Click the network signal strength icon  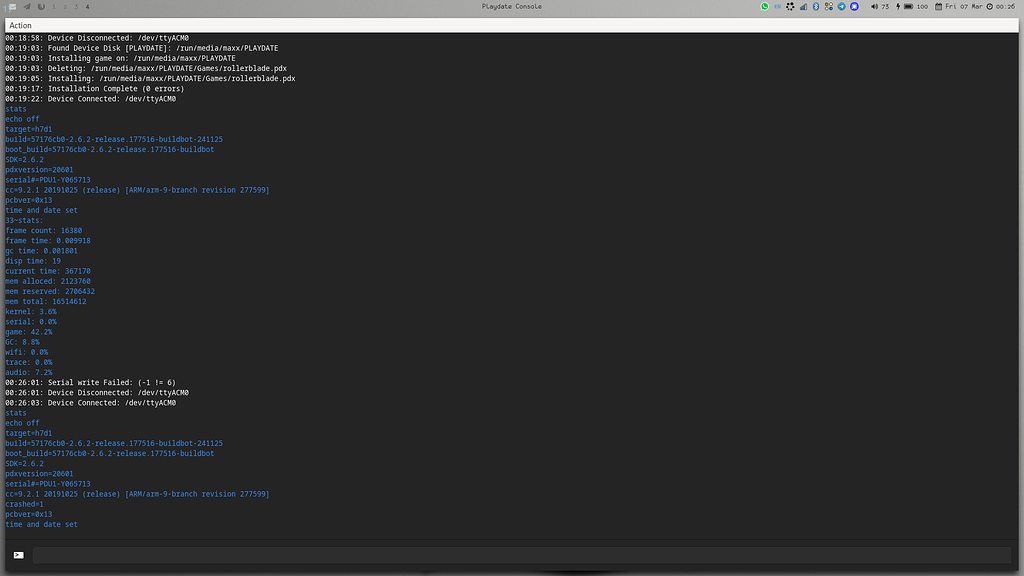coord(803,7)
